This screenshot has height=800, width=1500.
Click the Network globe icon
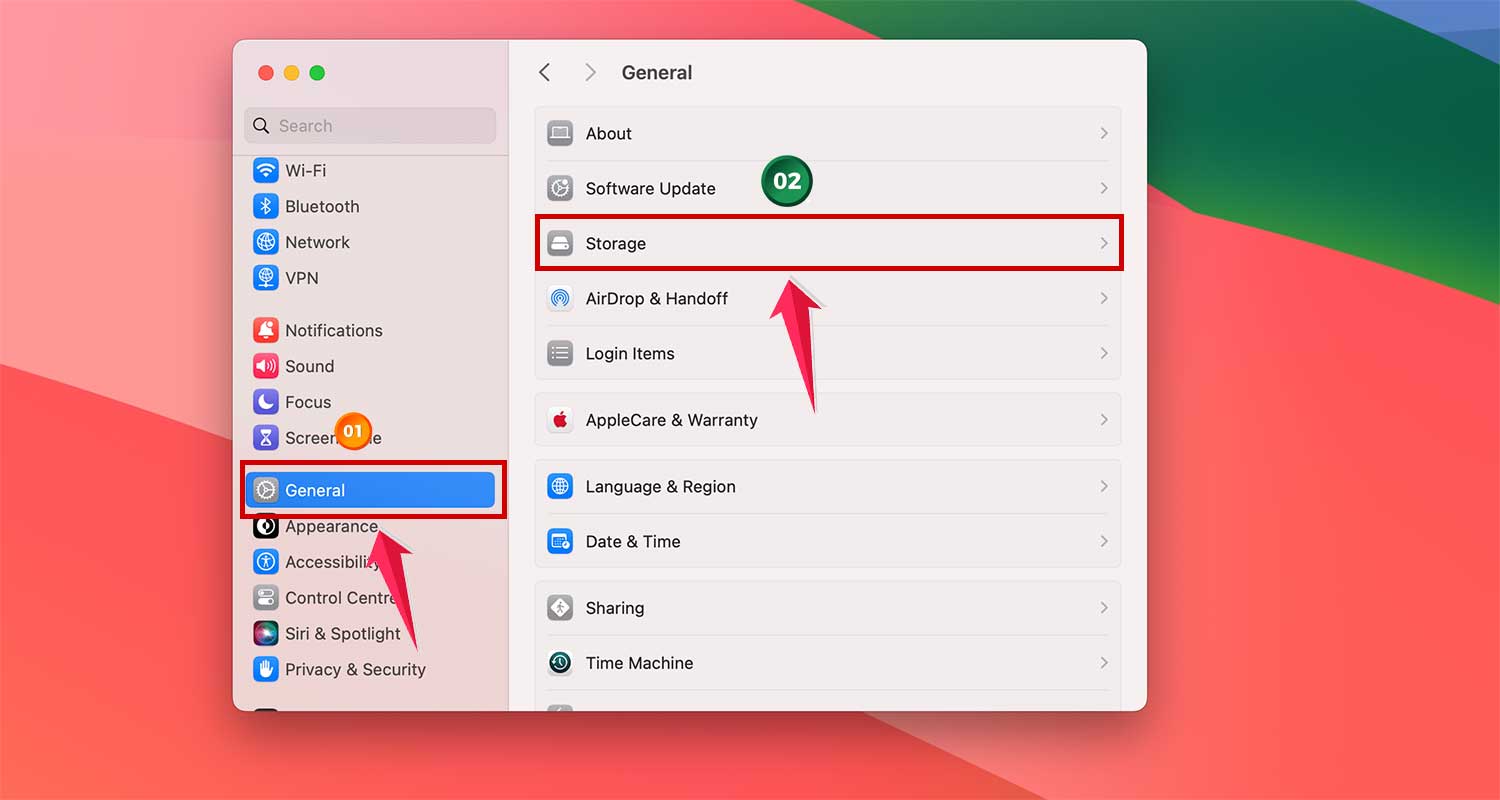click(265, 242)
